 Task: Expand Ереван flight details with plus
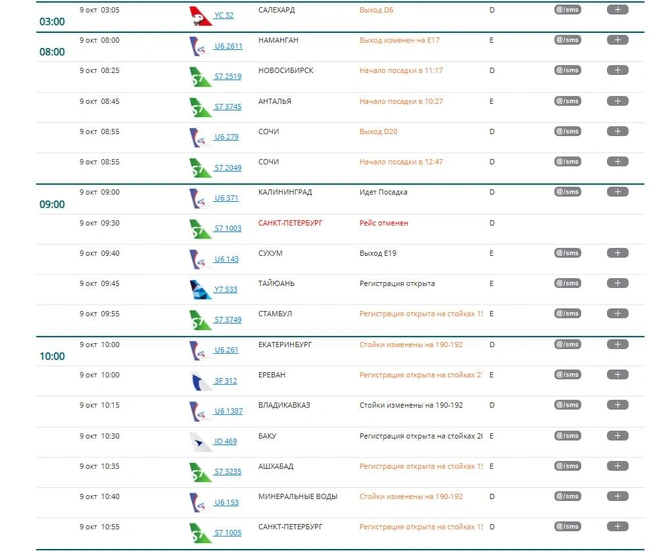click(x=618, y=374)
